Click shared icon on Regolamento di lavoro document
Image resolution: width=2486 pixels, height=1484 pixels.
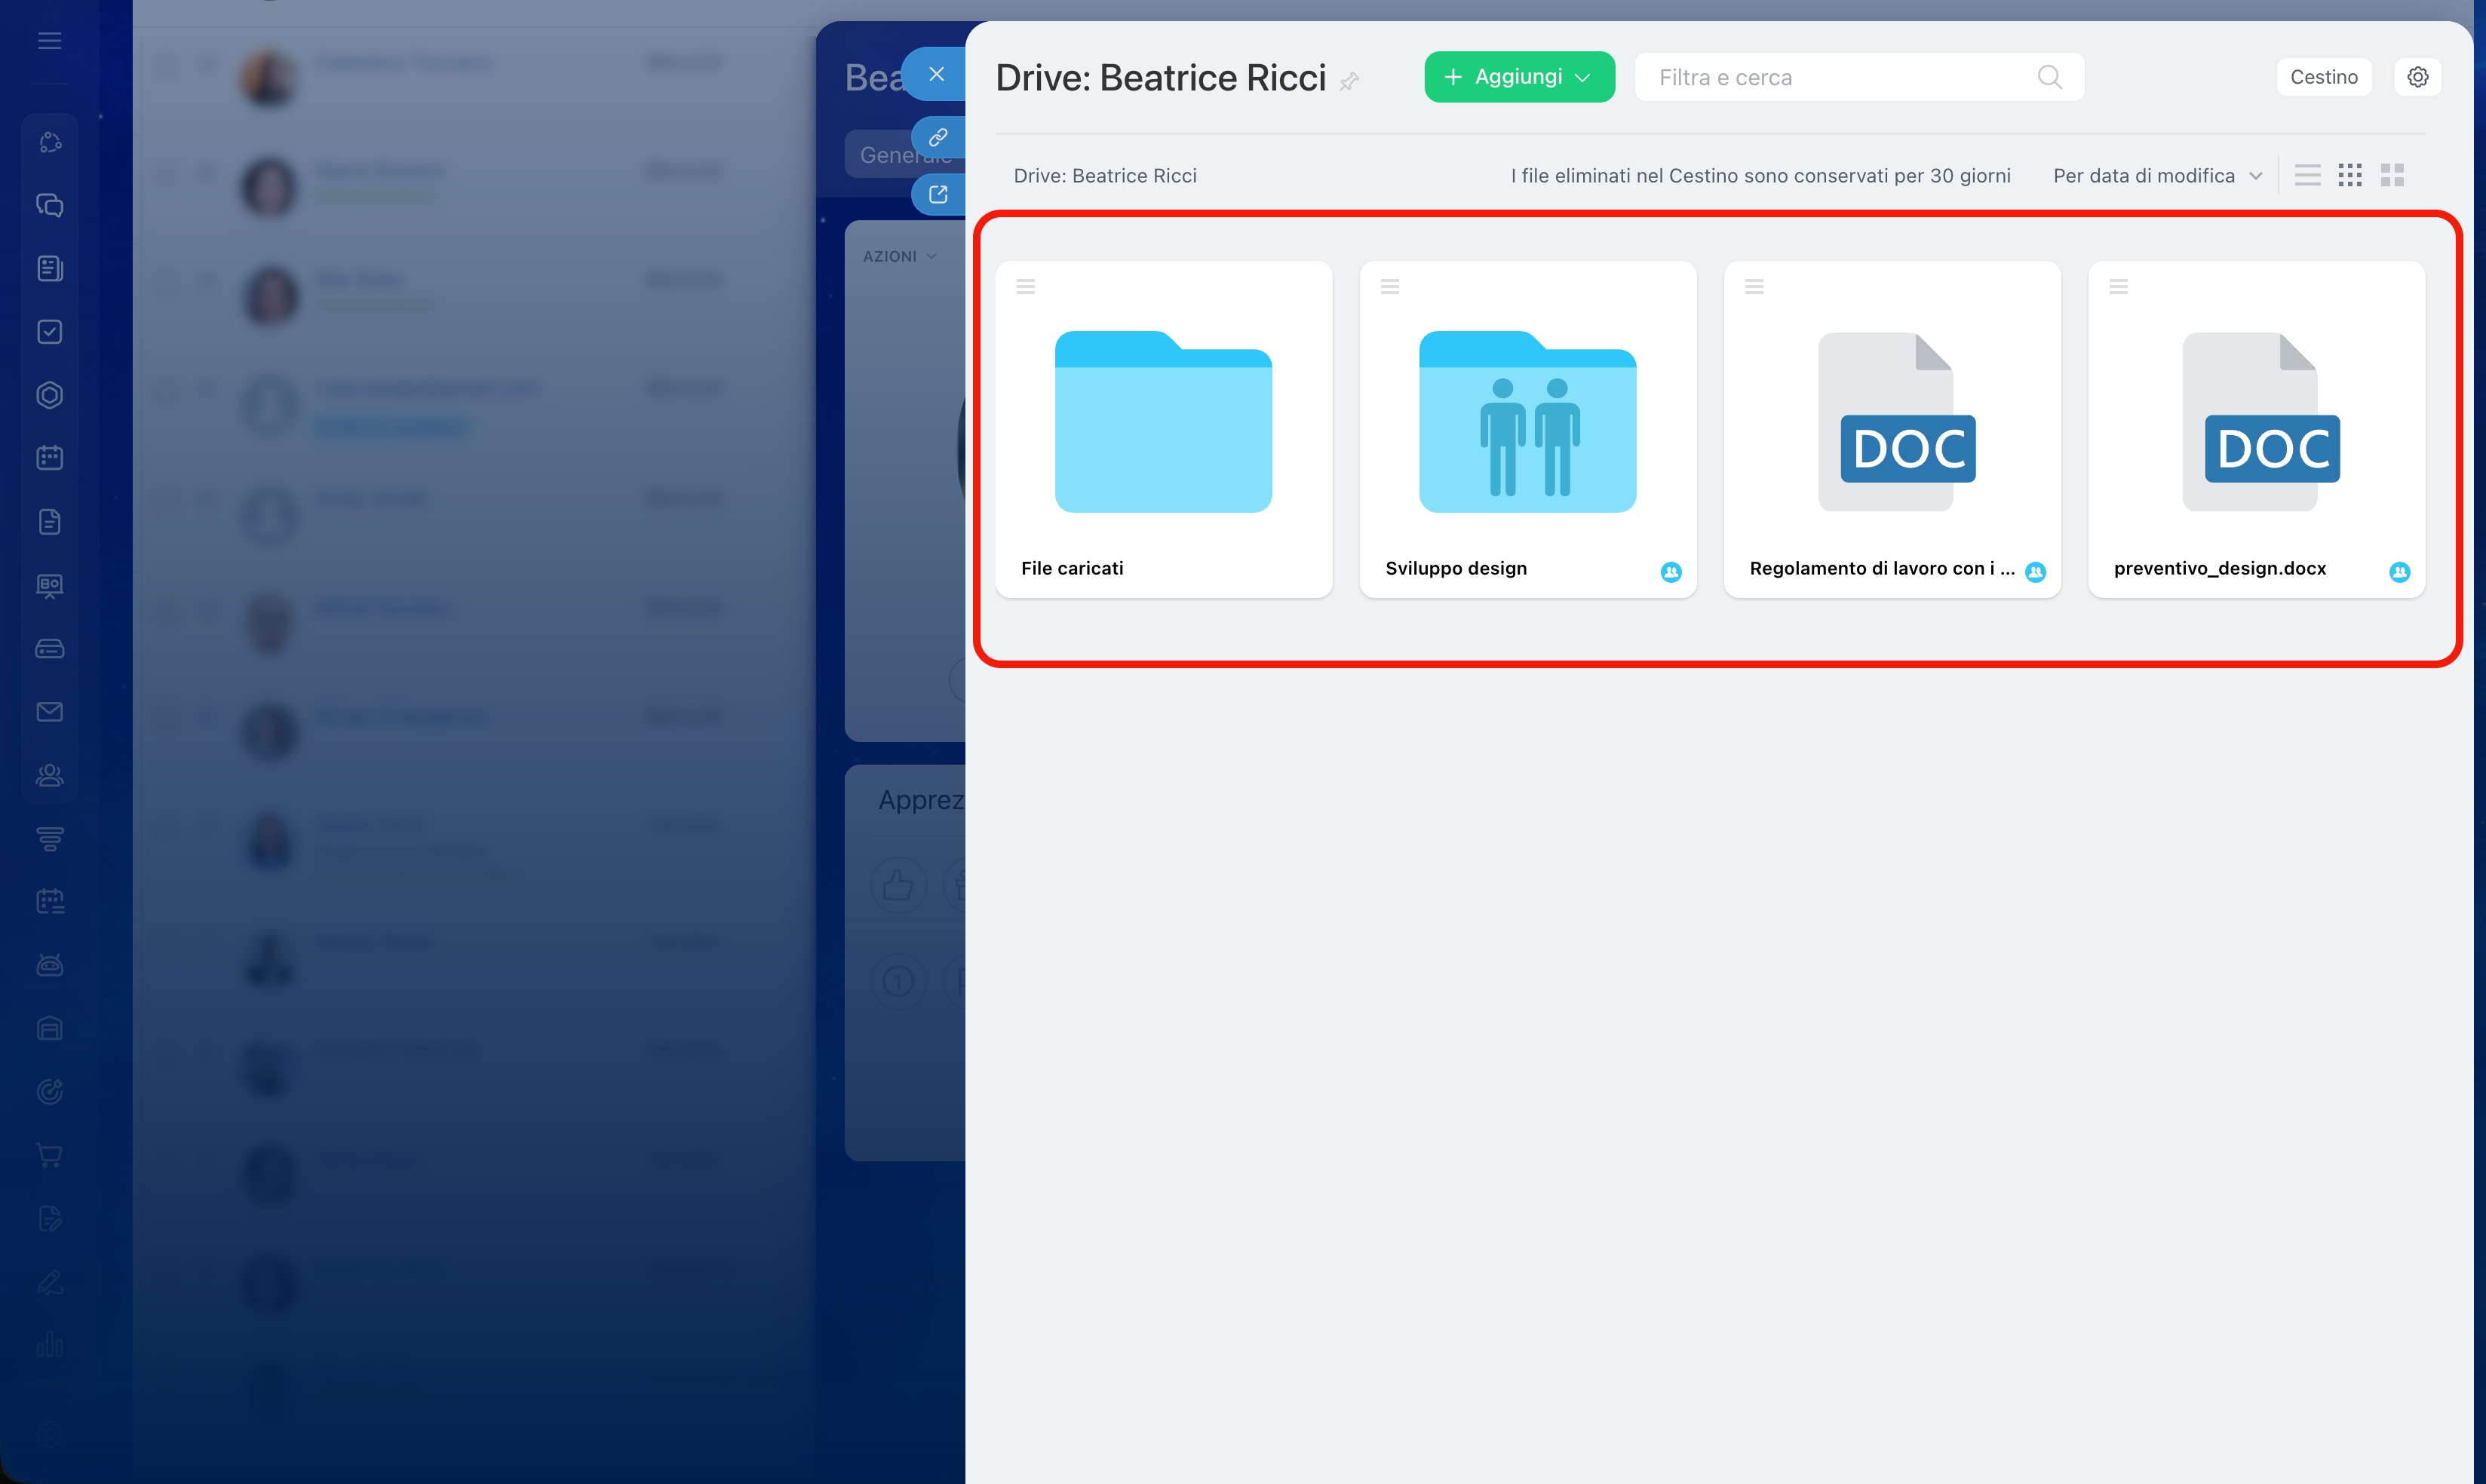[x=2035, y=572]
